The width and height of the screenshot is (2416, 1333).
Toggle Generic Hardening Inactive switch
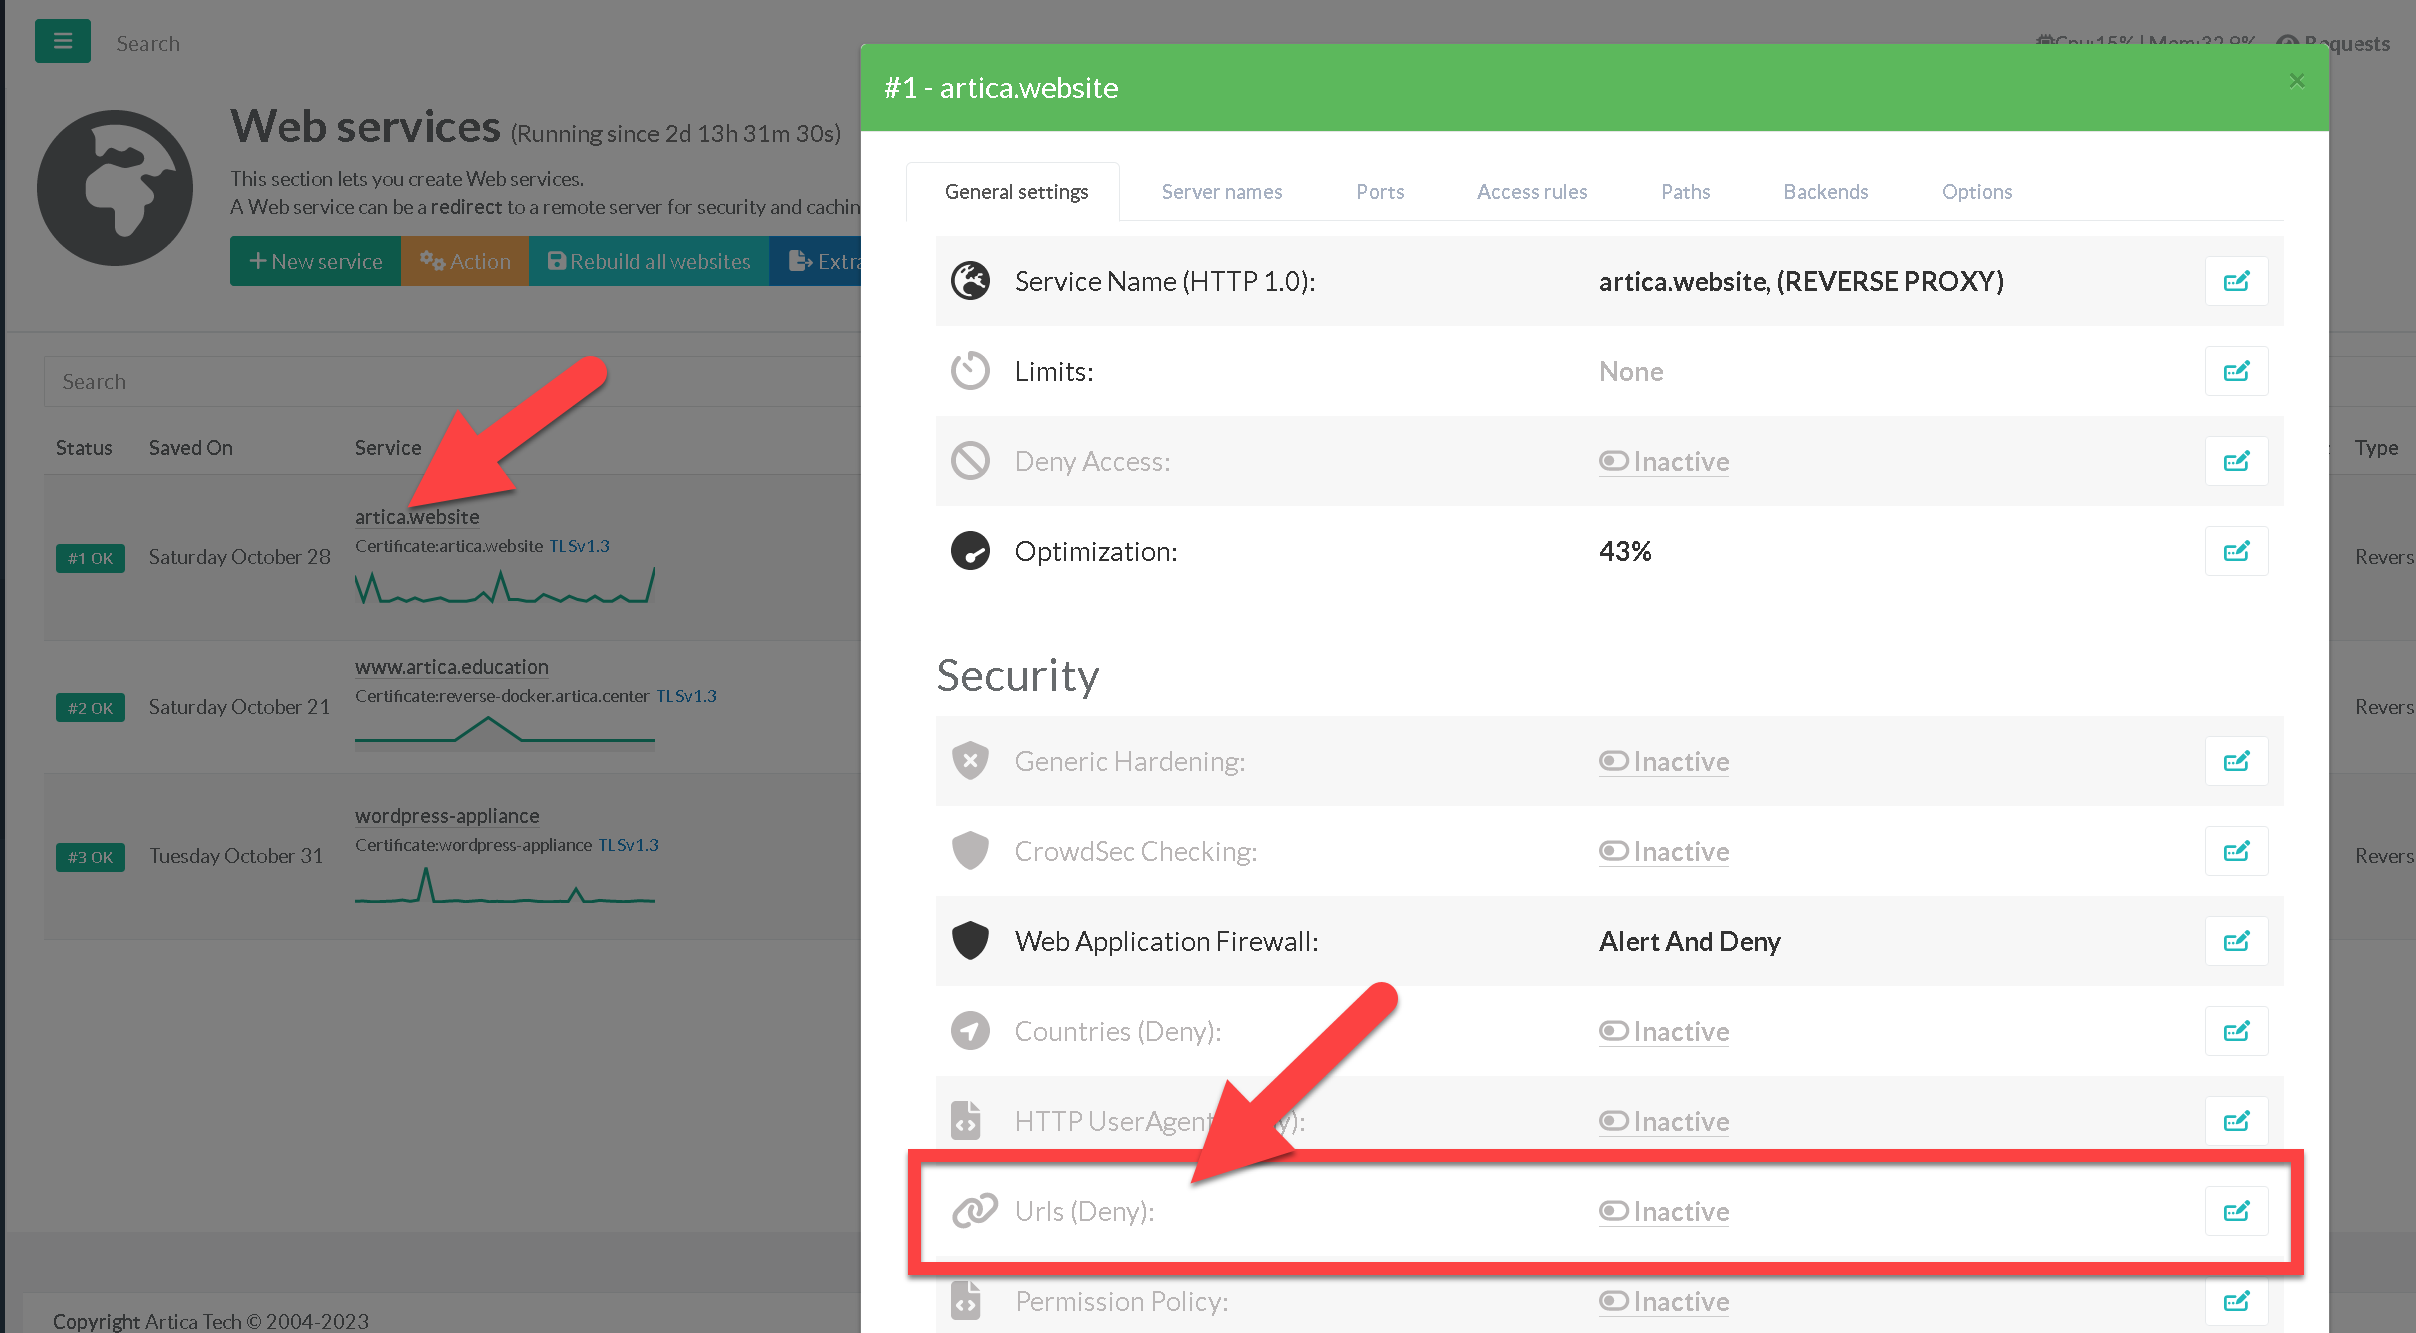click(x=1663, y=761)
